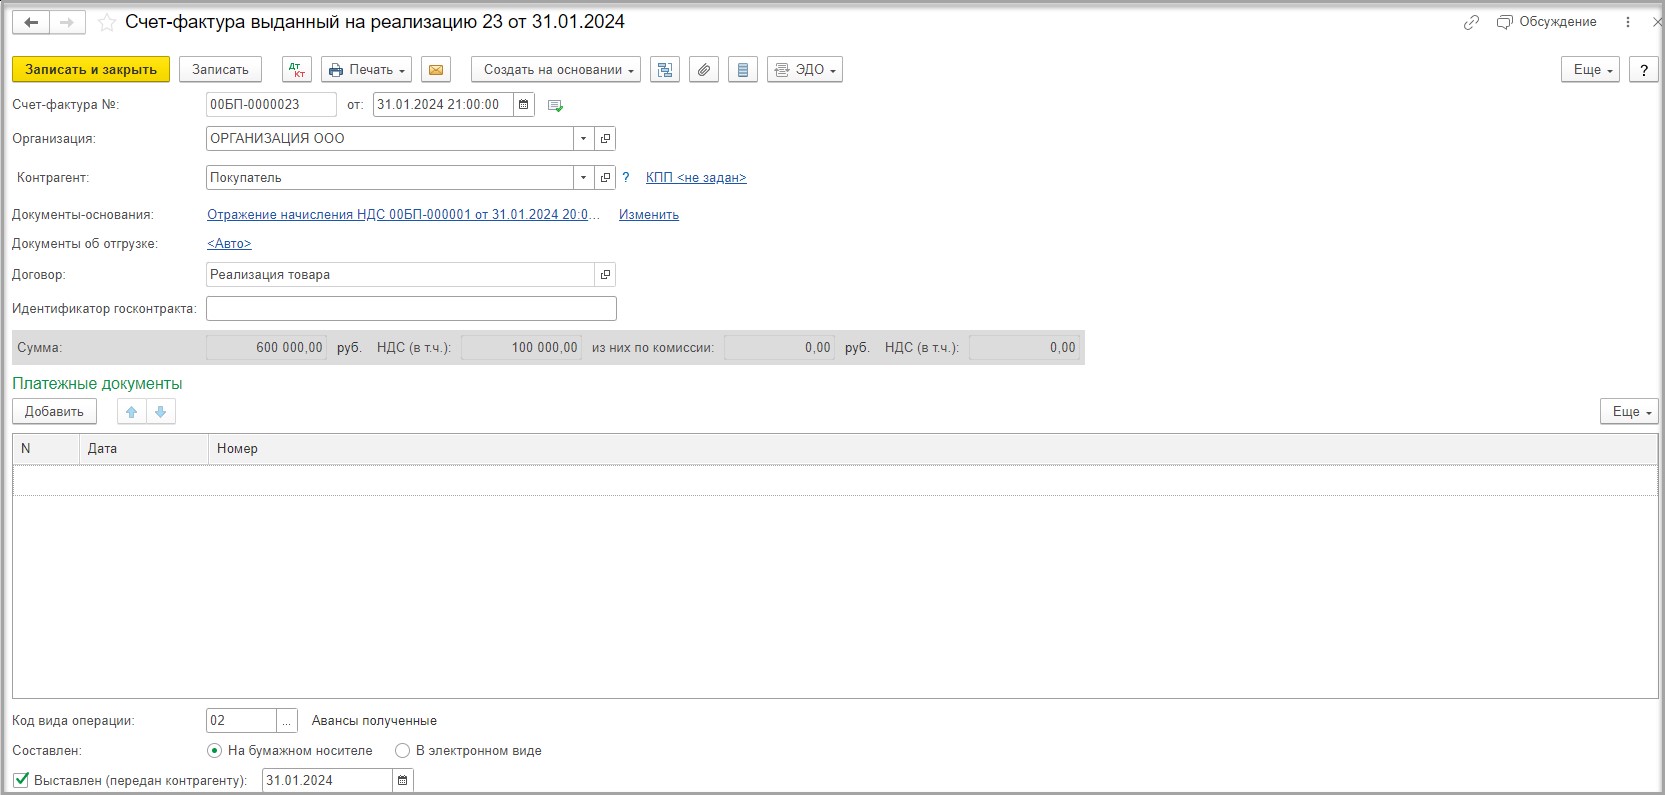Viewport: 1665px width, 795px height.
Task: Click the Сумма value 600 000,00
Action: click(266, 347)
